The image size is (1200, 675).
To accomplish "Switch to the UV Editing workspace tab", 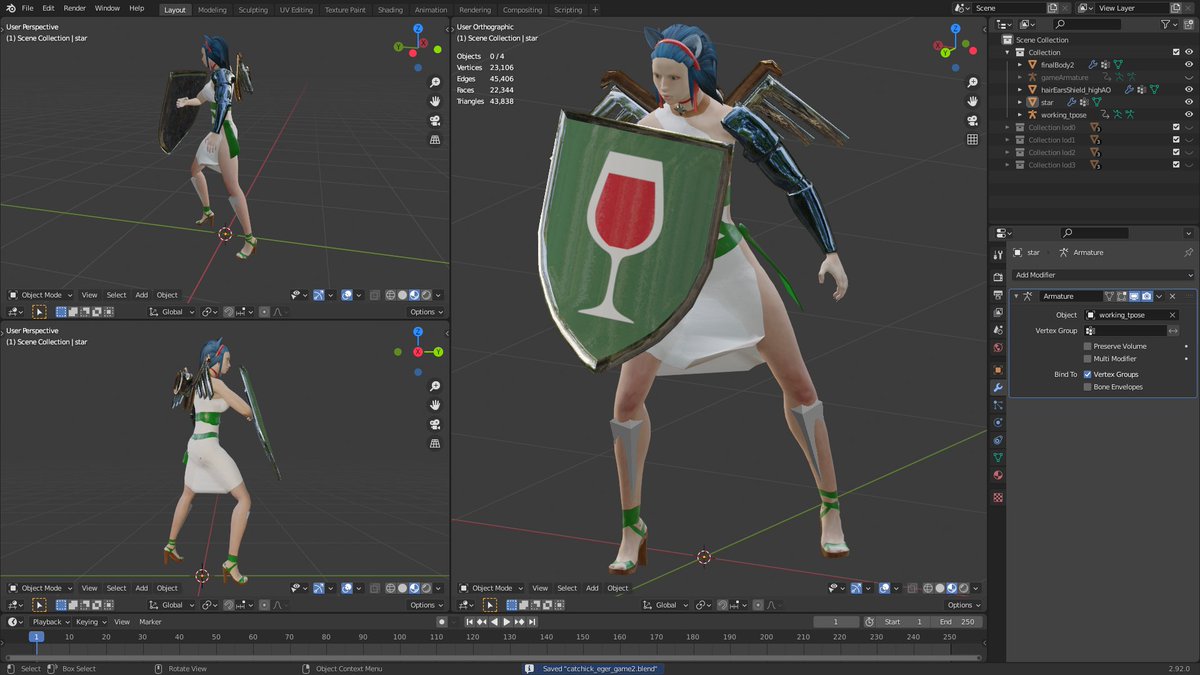I will click(296, 10).
